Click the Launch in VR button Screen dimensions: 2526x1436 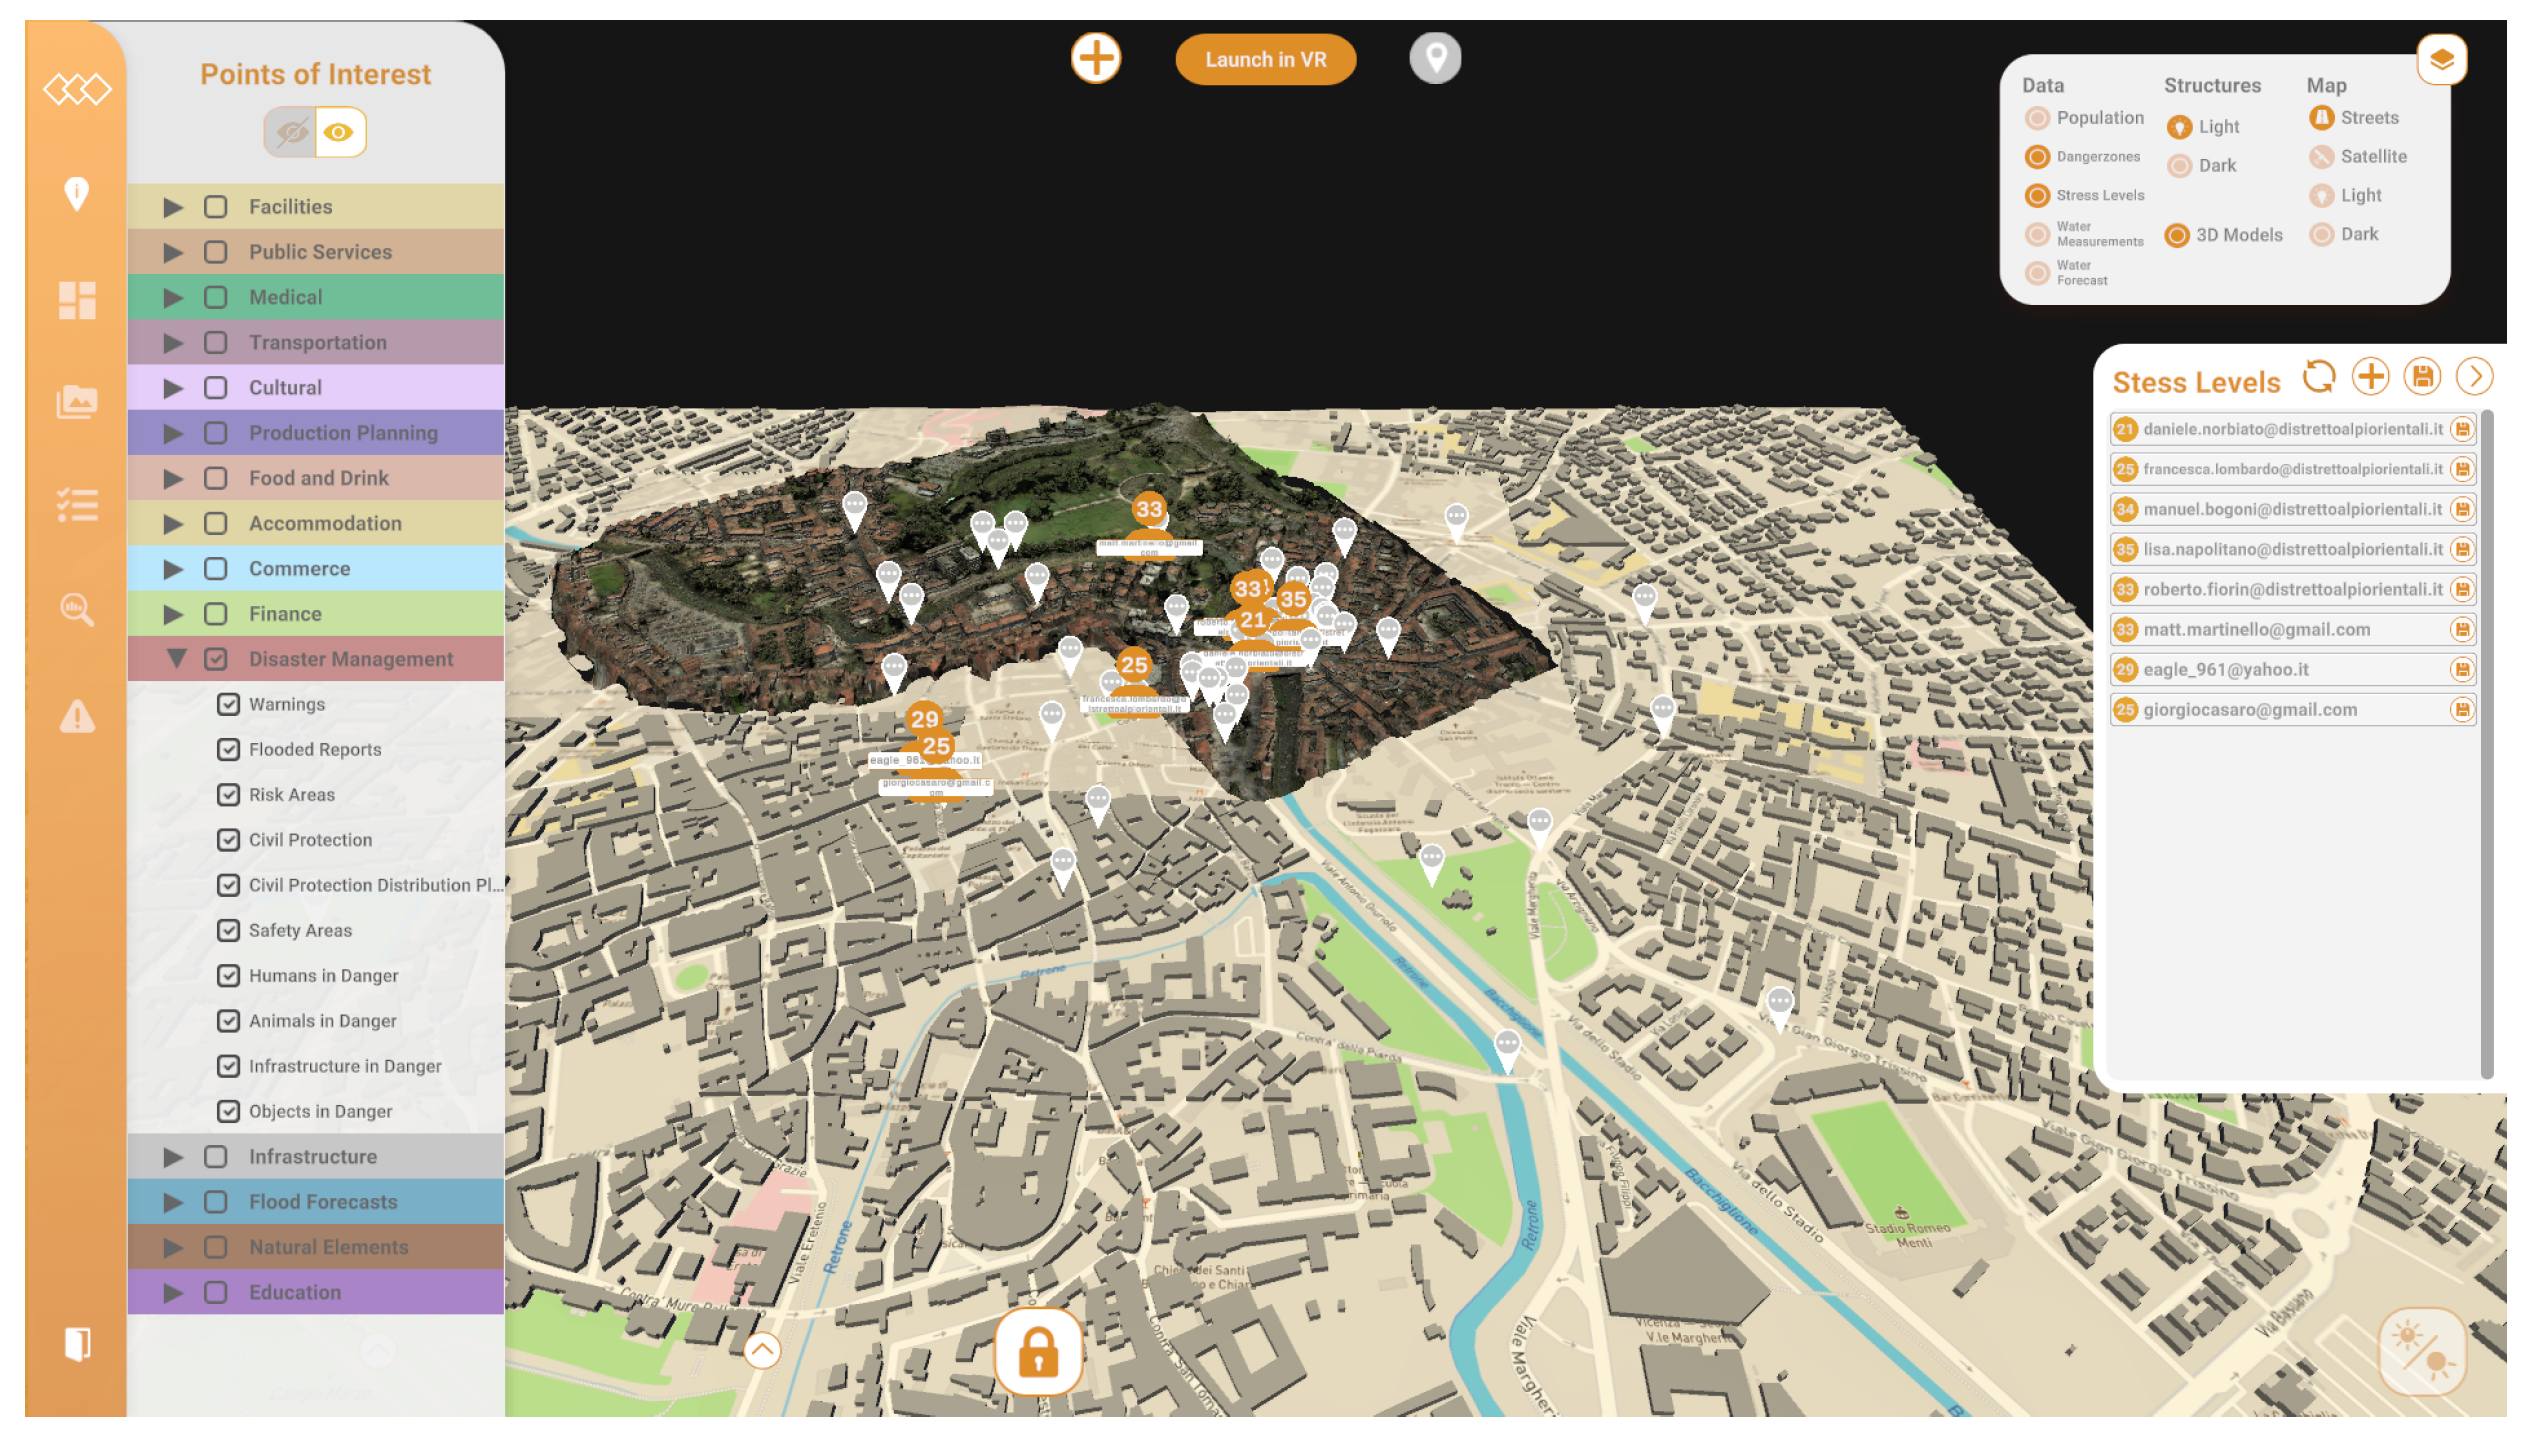click(x=1265, y=60)
